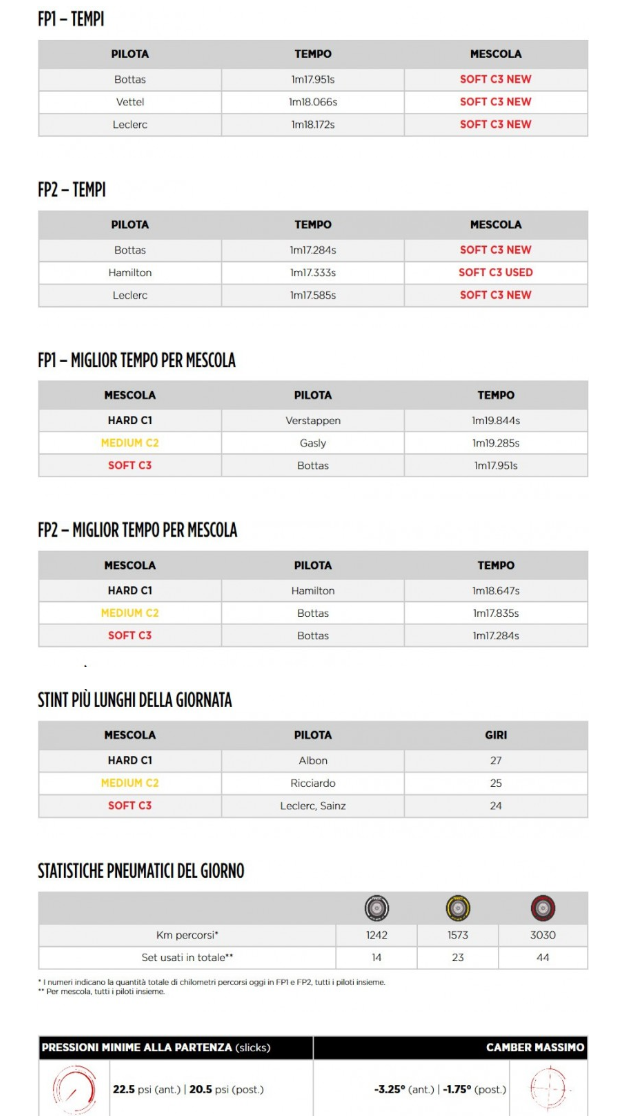Select the Leclerc, Sainz cell
Image resolution: width=624 pixels, height=1116 pixels.
[313, 805]
